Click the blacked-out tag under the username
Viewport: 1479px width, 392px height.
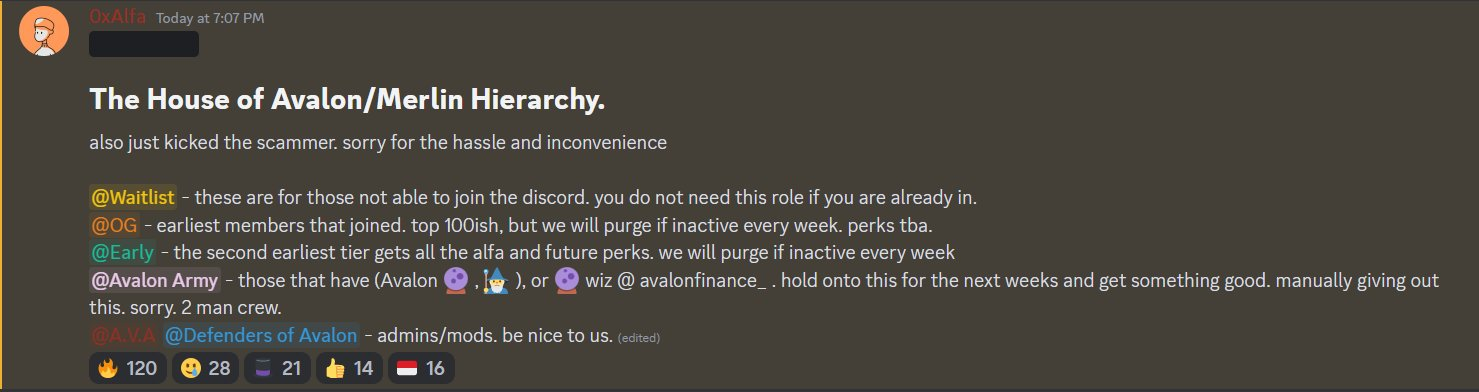pos(144,44)
